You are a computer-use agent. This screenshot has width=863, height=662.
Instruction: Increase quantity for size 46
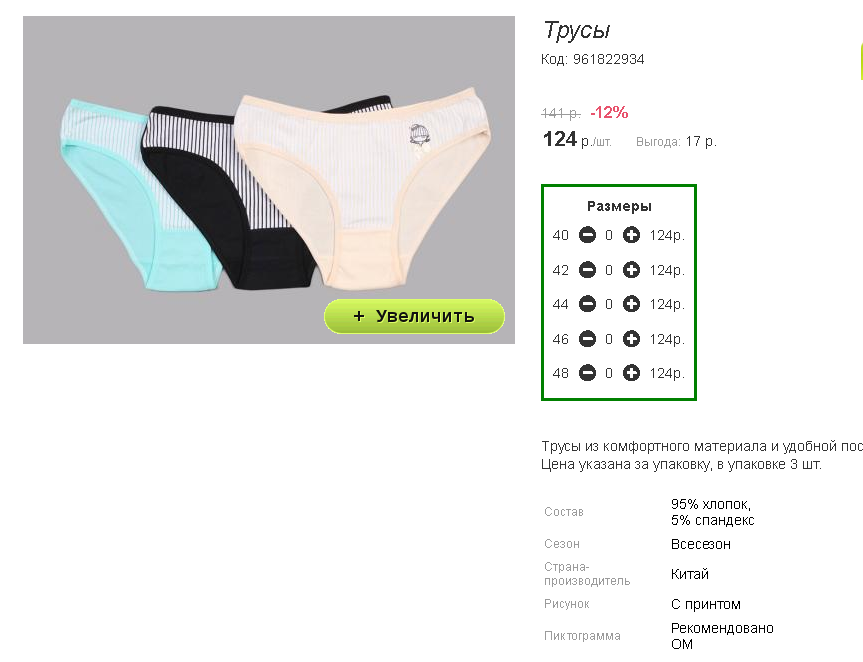pyautogui.click(x=631, y=339)
